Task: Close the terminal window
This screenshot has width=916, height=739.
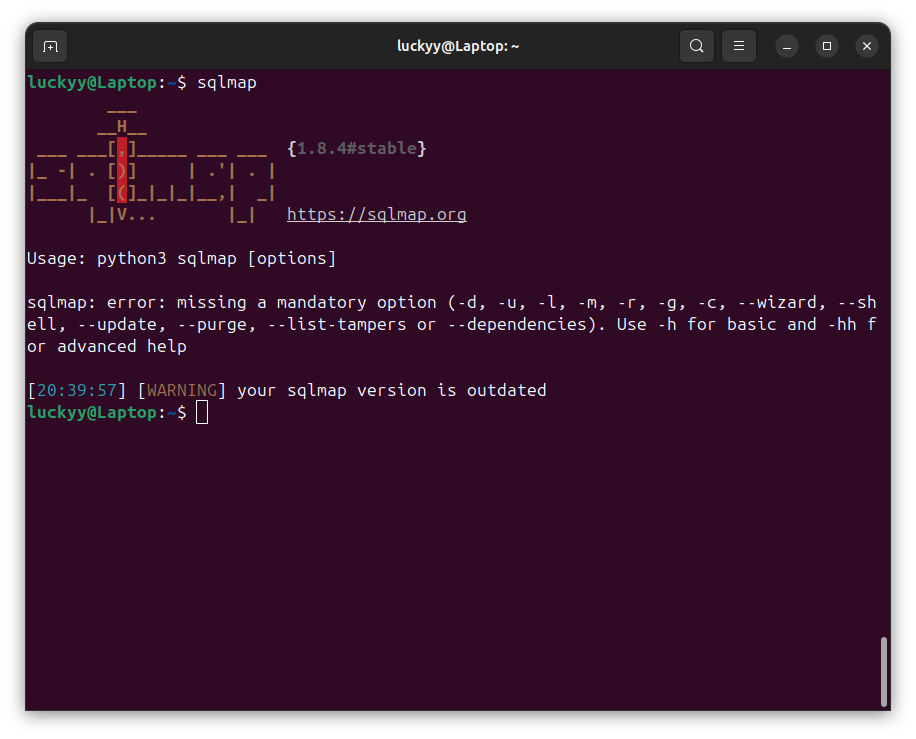Action: pos(867,46)
